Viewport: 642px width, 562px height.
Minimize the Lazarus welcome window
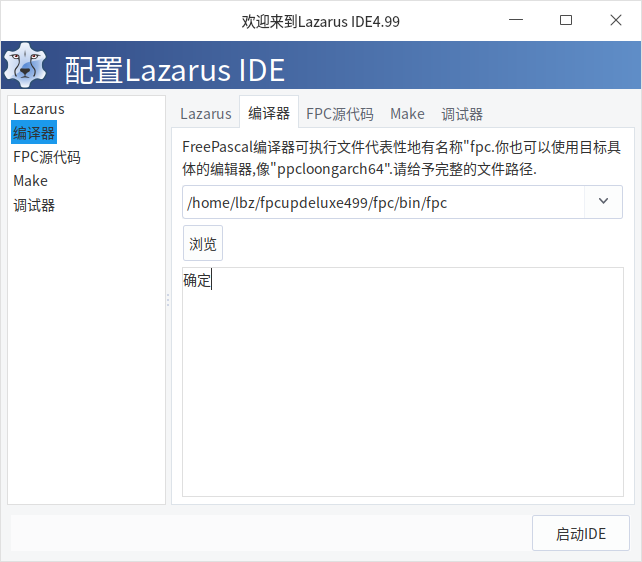point(516,20)
